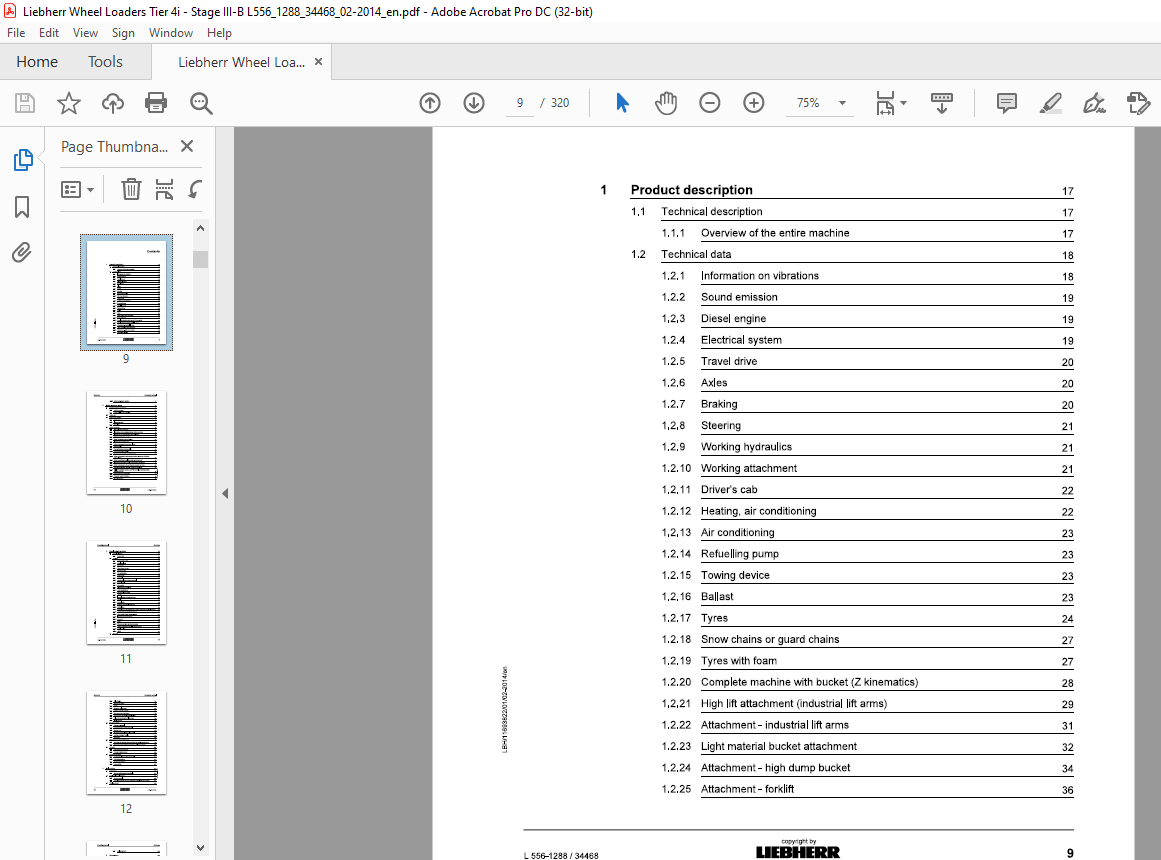
Task: Choose the selection arrow tool
Action: coord(622,103)
